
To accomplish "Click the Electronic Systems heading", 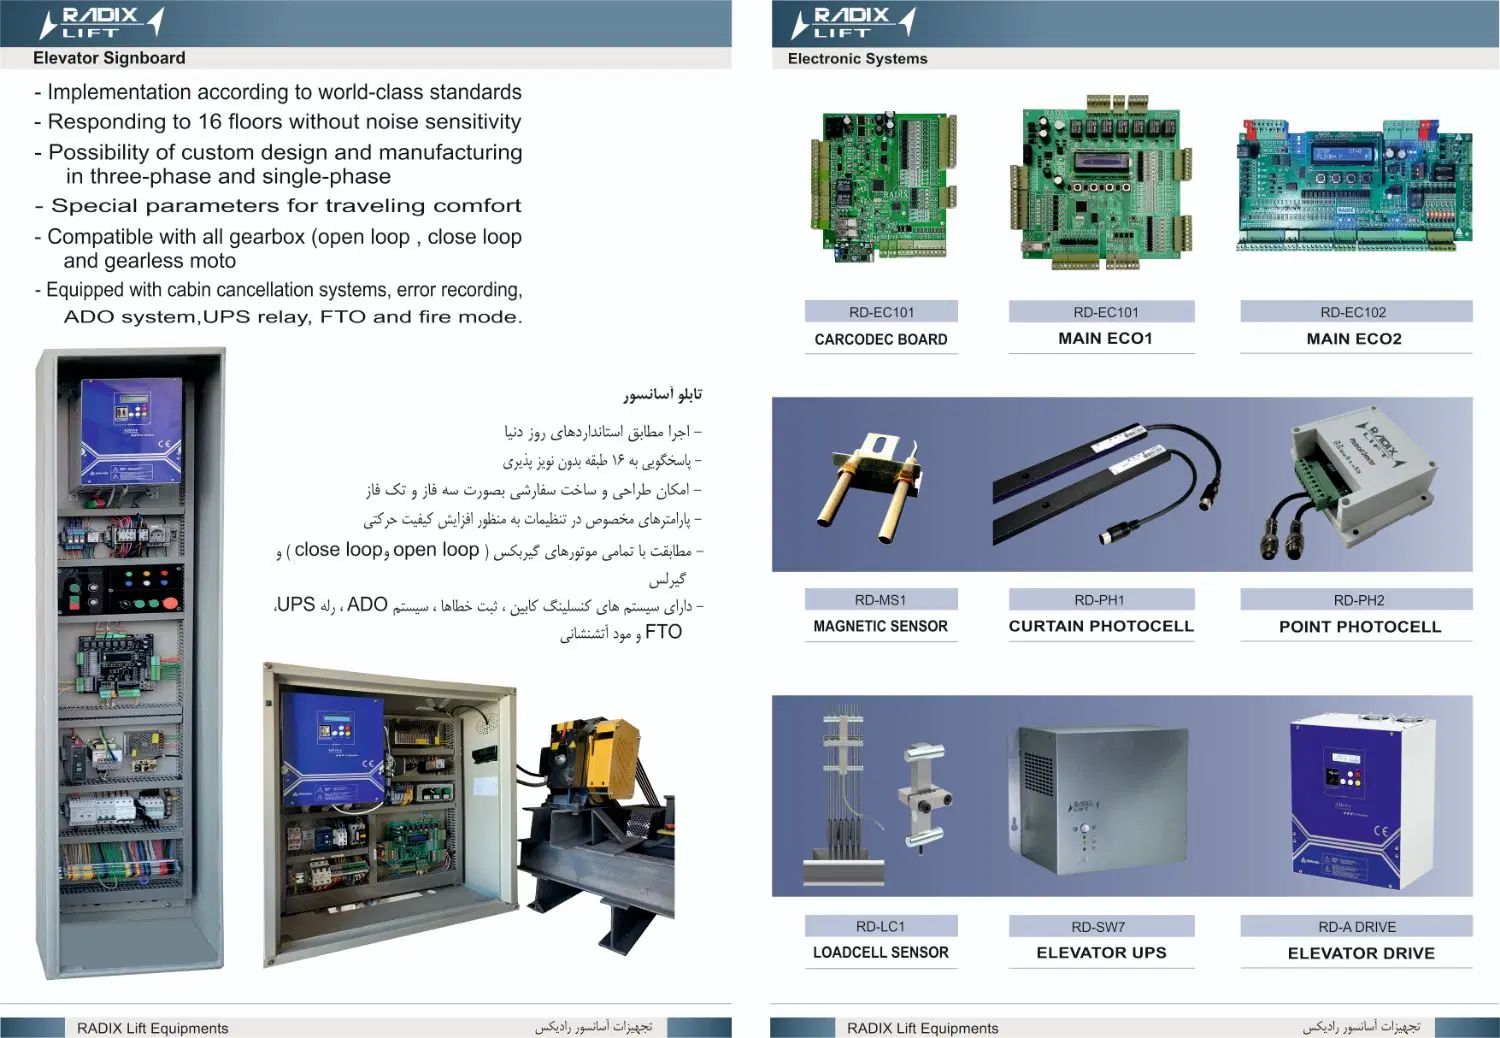I will pos(858,59).
